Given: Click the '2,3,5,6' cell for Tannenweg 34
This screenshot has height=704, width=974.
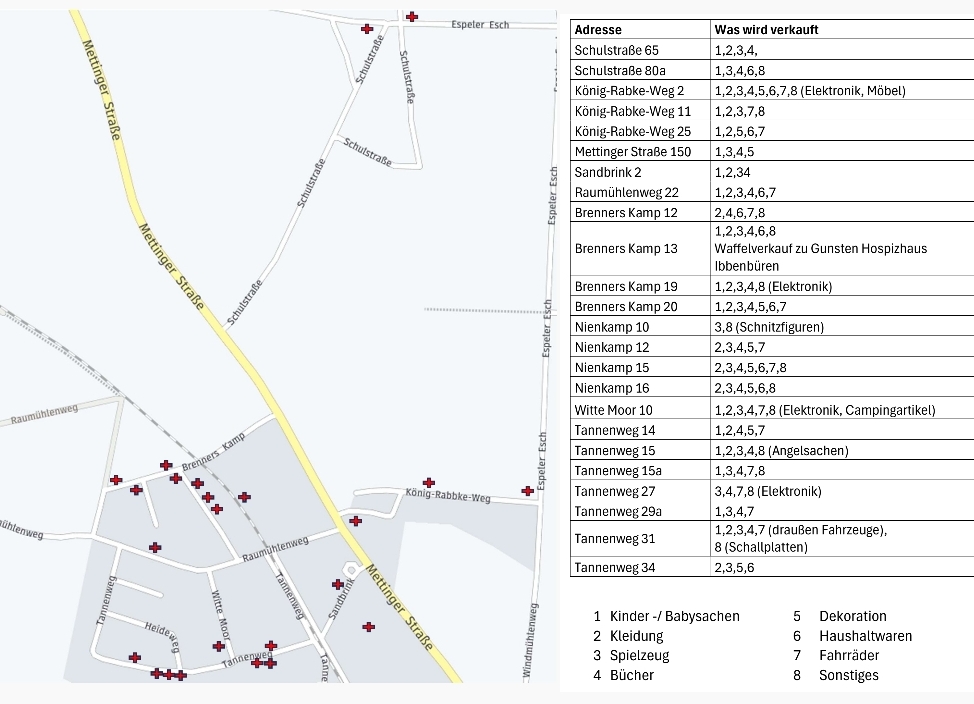Looking at the screenshot, I should click(x=842, y=567).
